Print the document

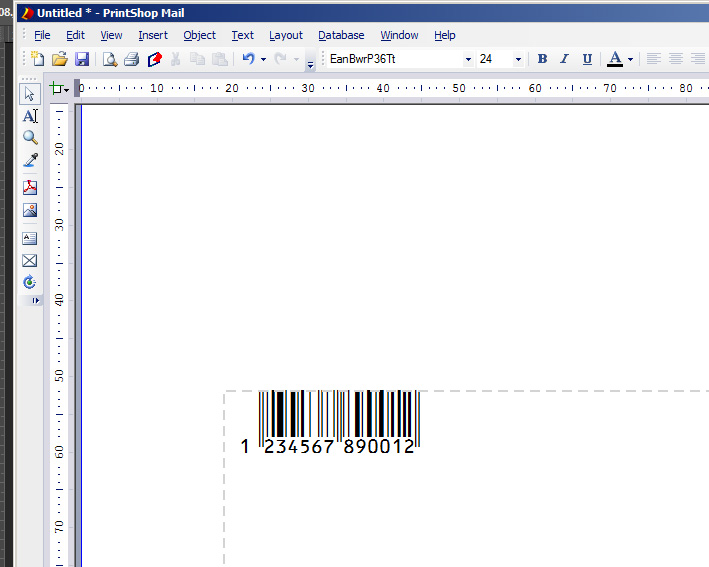pos(132,59)
